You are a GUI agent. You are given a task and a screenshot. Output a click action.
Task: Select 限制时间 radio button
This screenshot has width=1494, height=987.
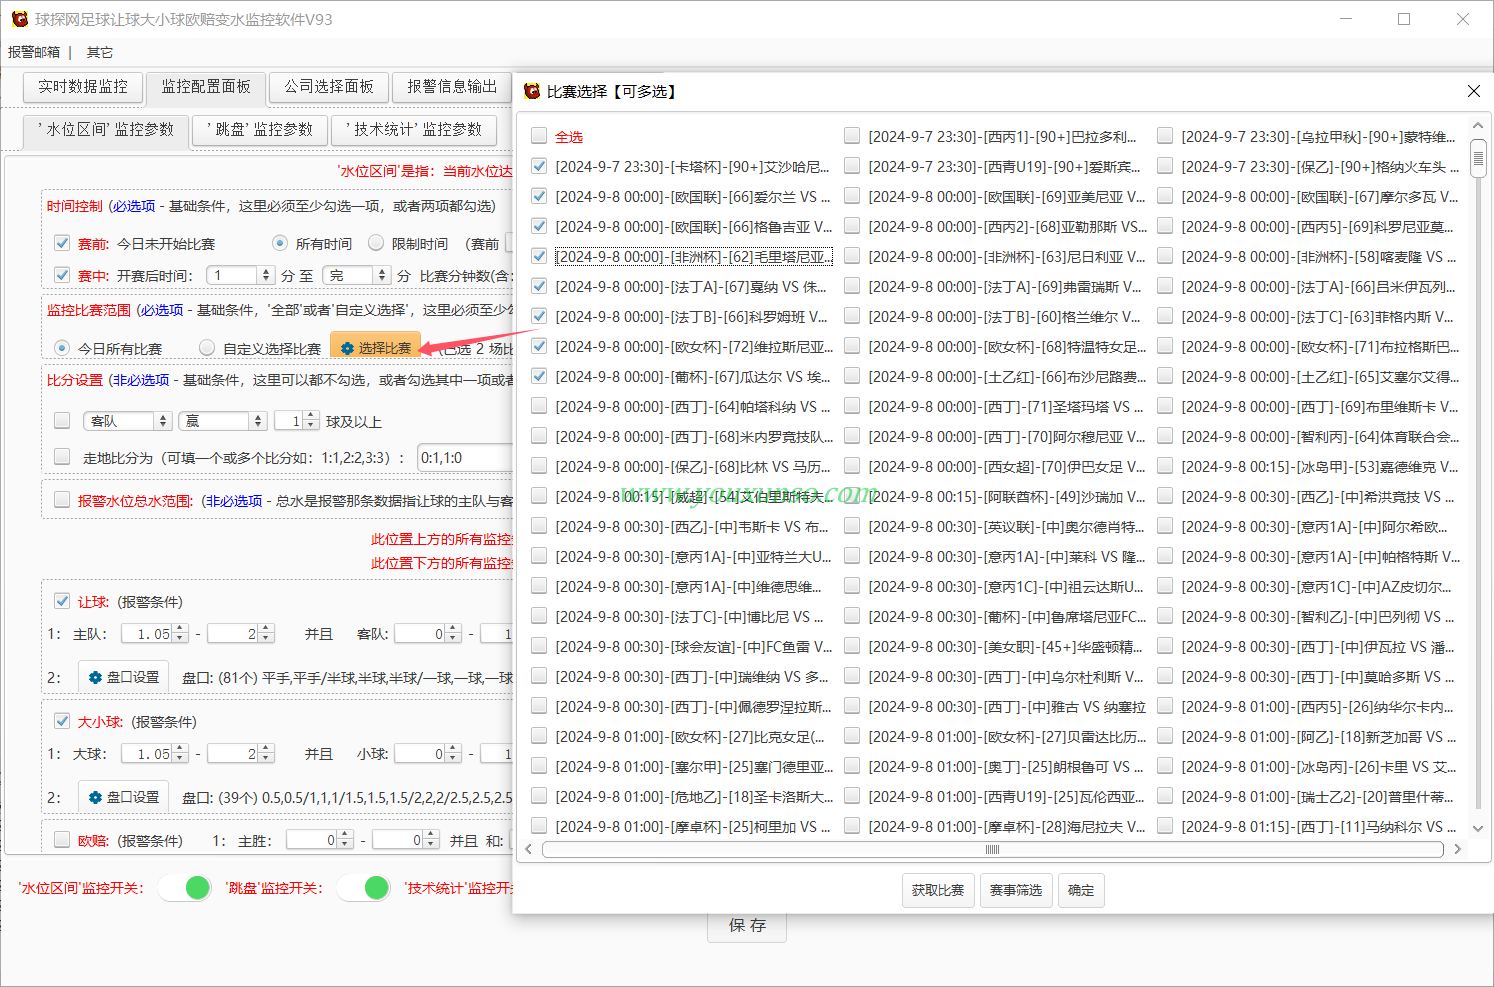pos(376,243)
